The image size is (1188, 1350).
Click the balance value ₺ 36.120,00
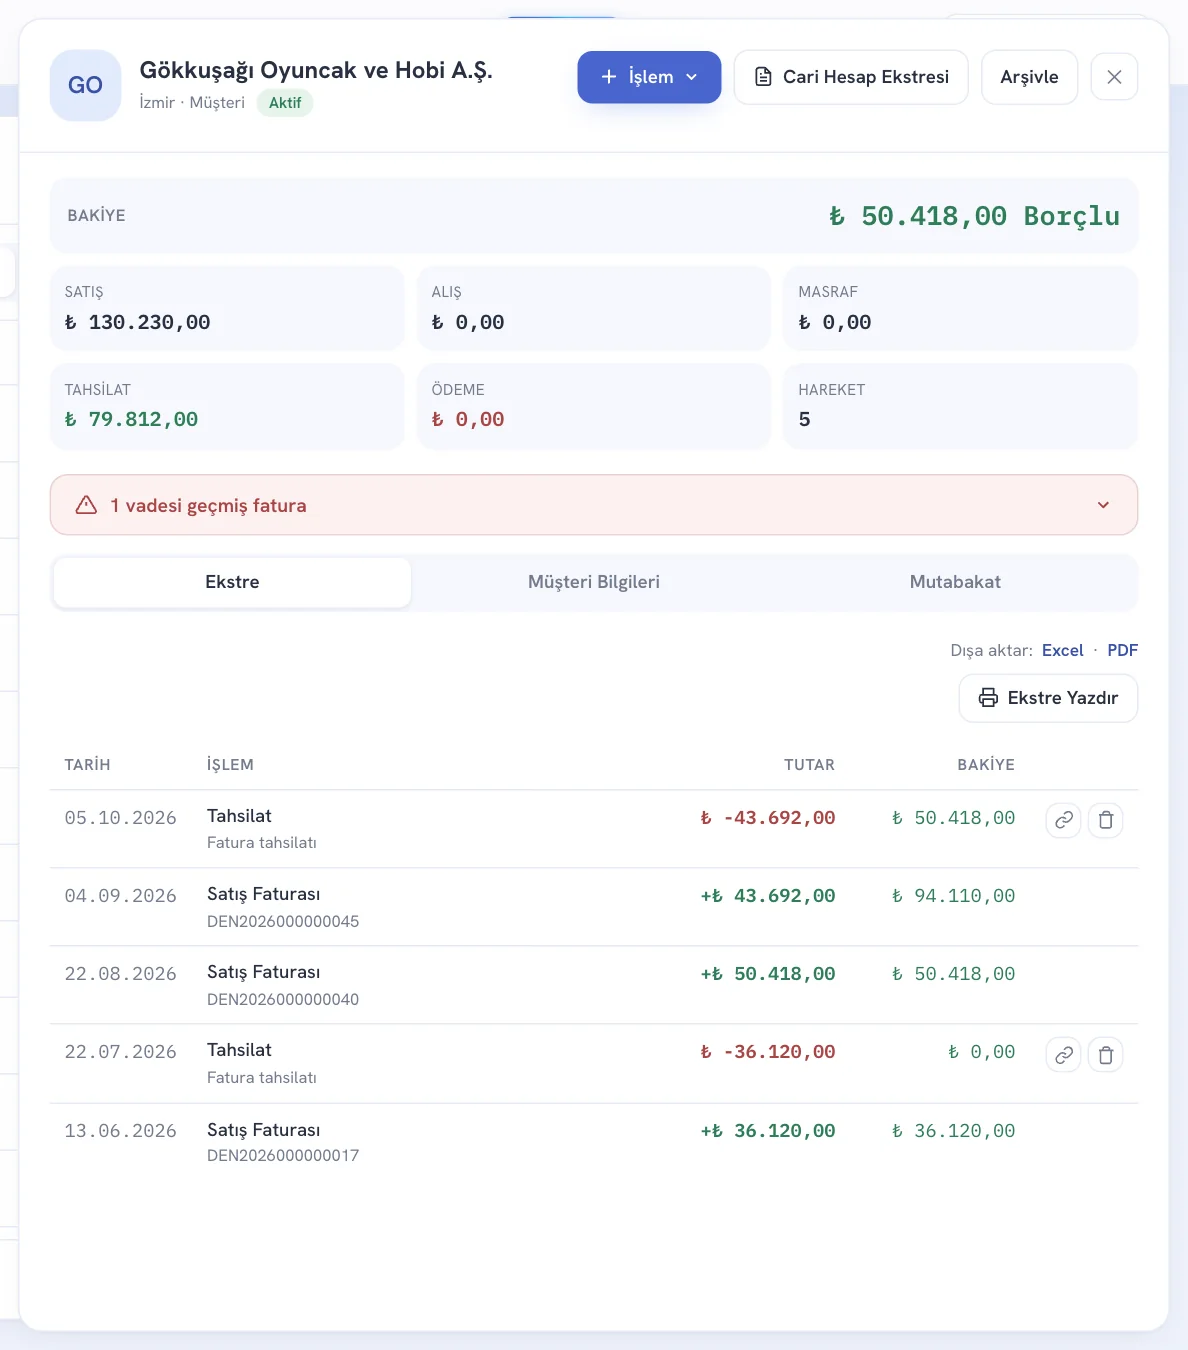(x=953, y=1131)
